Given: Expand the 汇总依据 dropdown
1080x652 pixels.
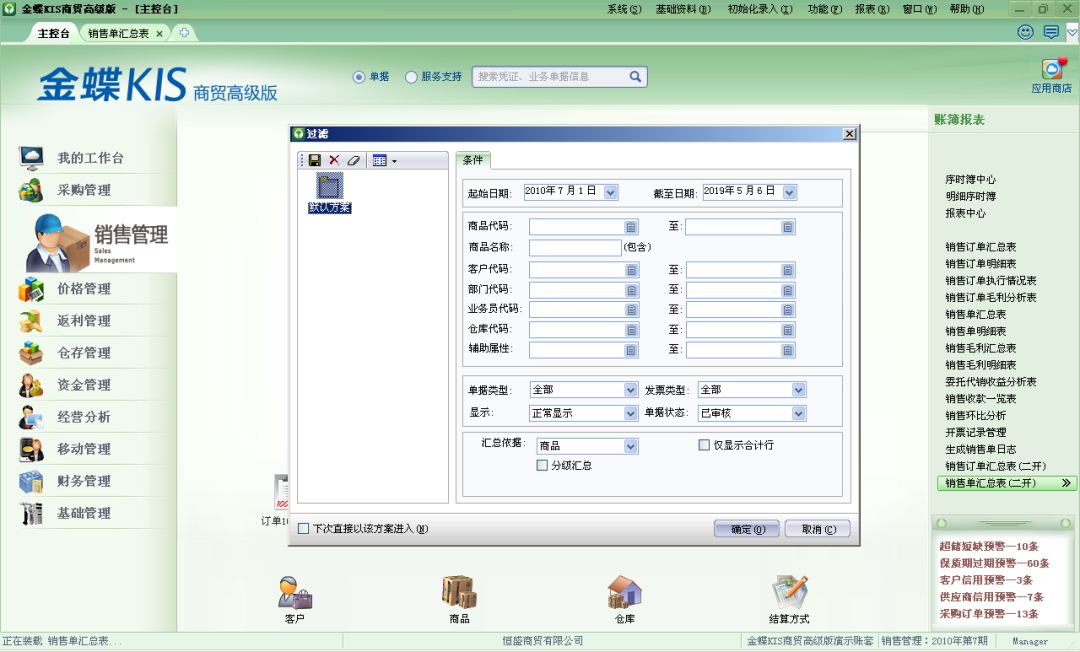Looking at the screenshot, I should click(x=630, y=444).
